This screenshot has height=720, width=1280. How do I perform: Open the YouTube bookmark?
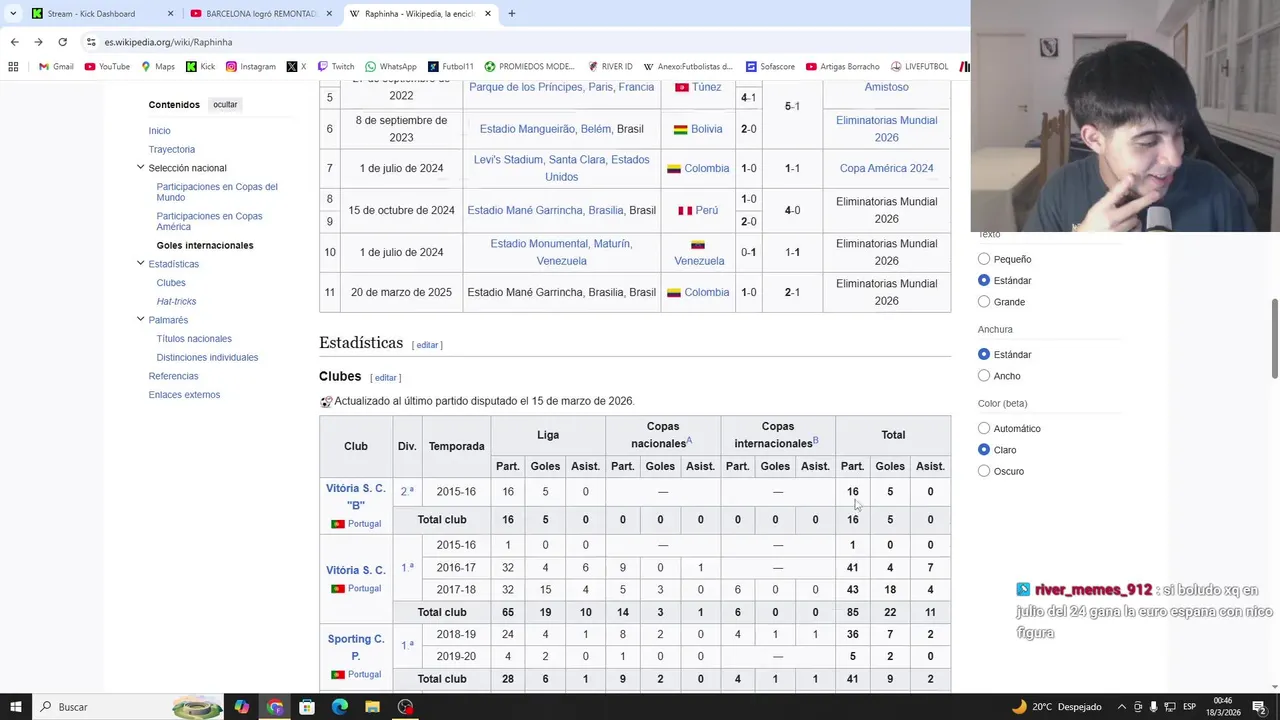coord(107,67)
